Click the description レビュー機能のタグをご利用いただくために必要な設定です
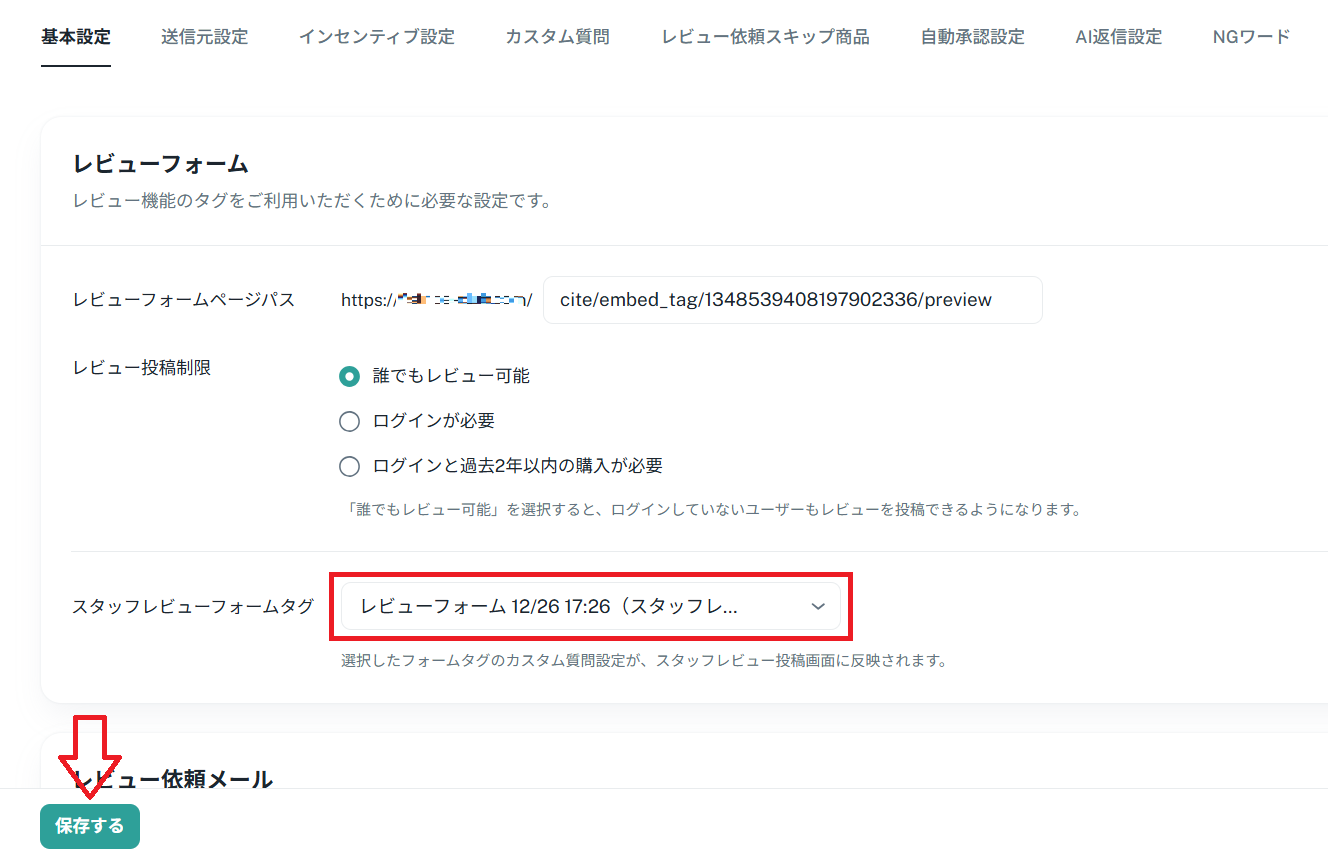Viewport: 1328px width, 860px height. tap(312, 201)
